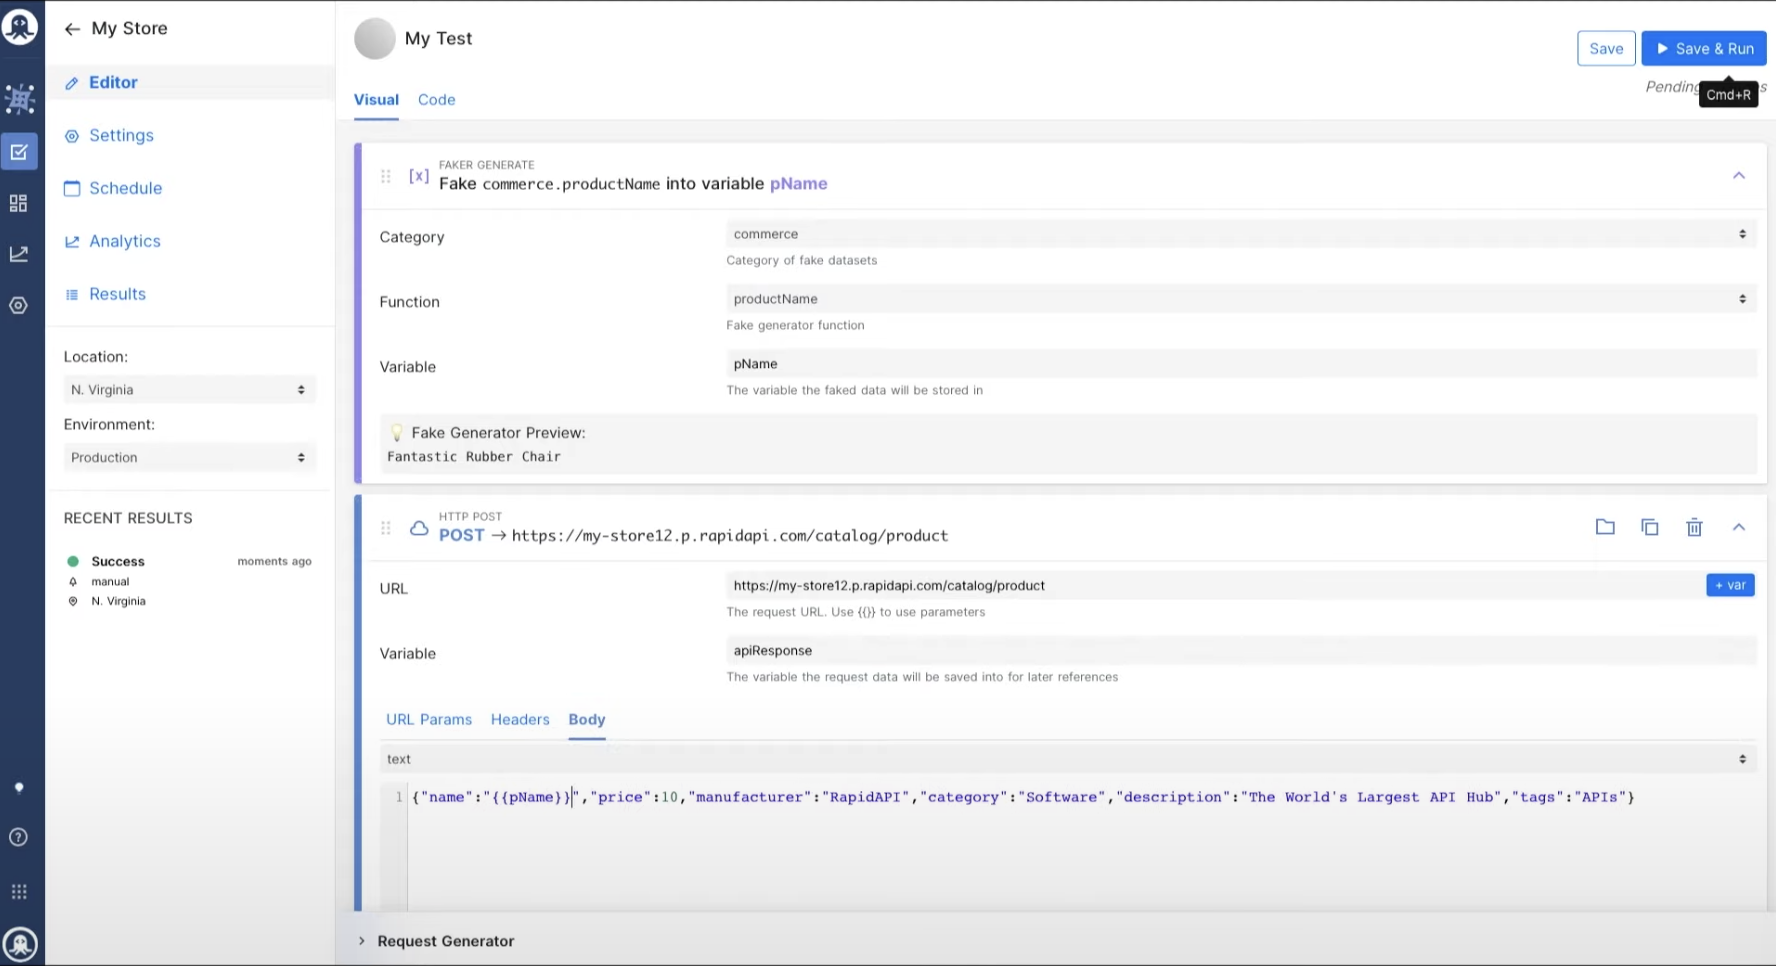Screen dimensions: 1776x966
Task: Click the Save & Run button
Action: 1704,48
